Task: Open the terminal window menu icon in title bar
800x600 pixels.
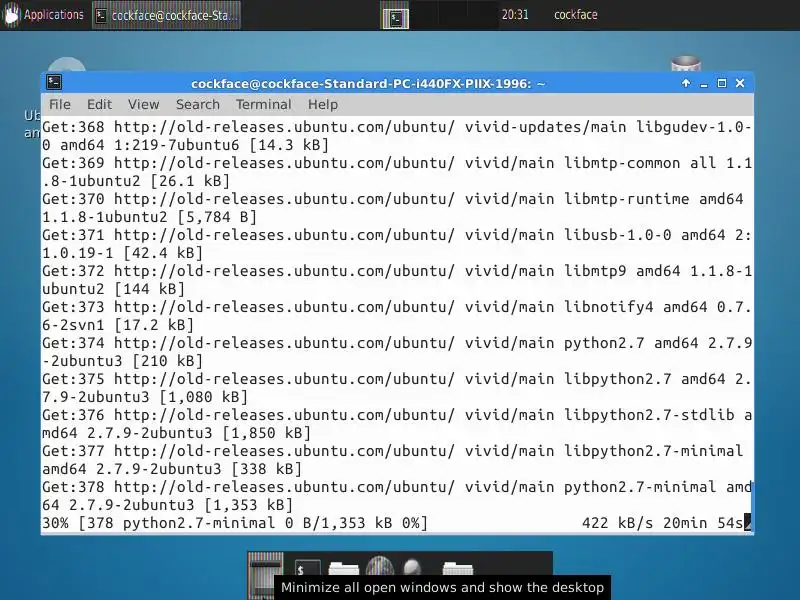Action: [x=54, y=83]
